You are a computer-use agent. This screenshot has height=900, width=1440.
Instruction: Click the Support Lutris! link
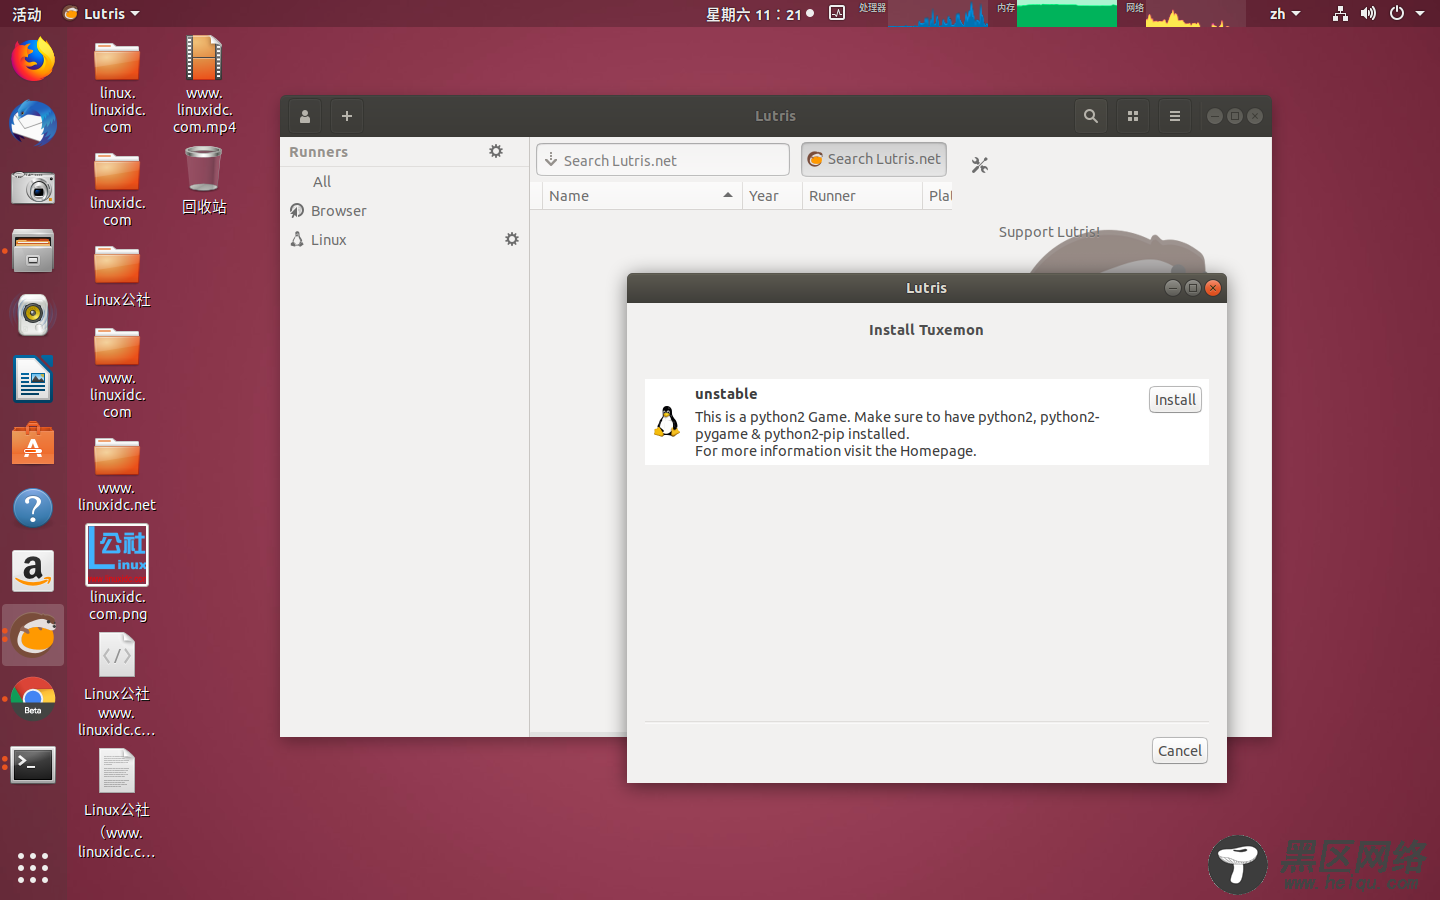pos(1049,232)
